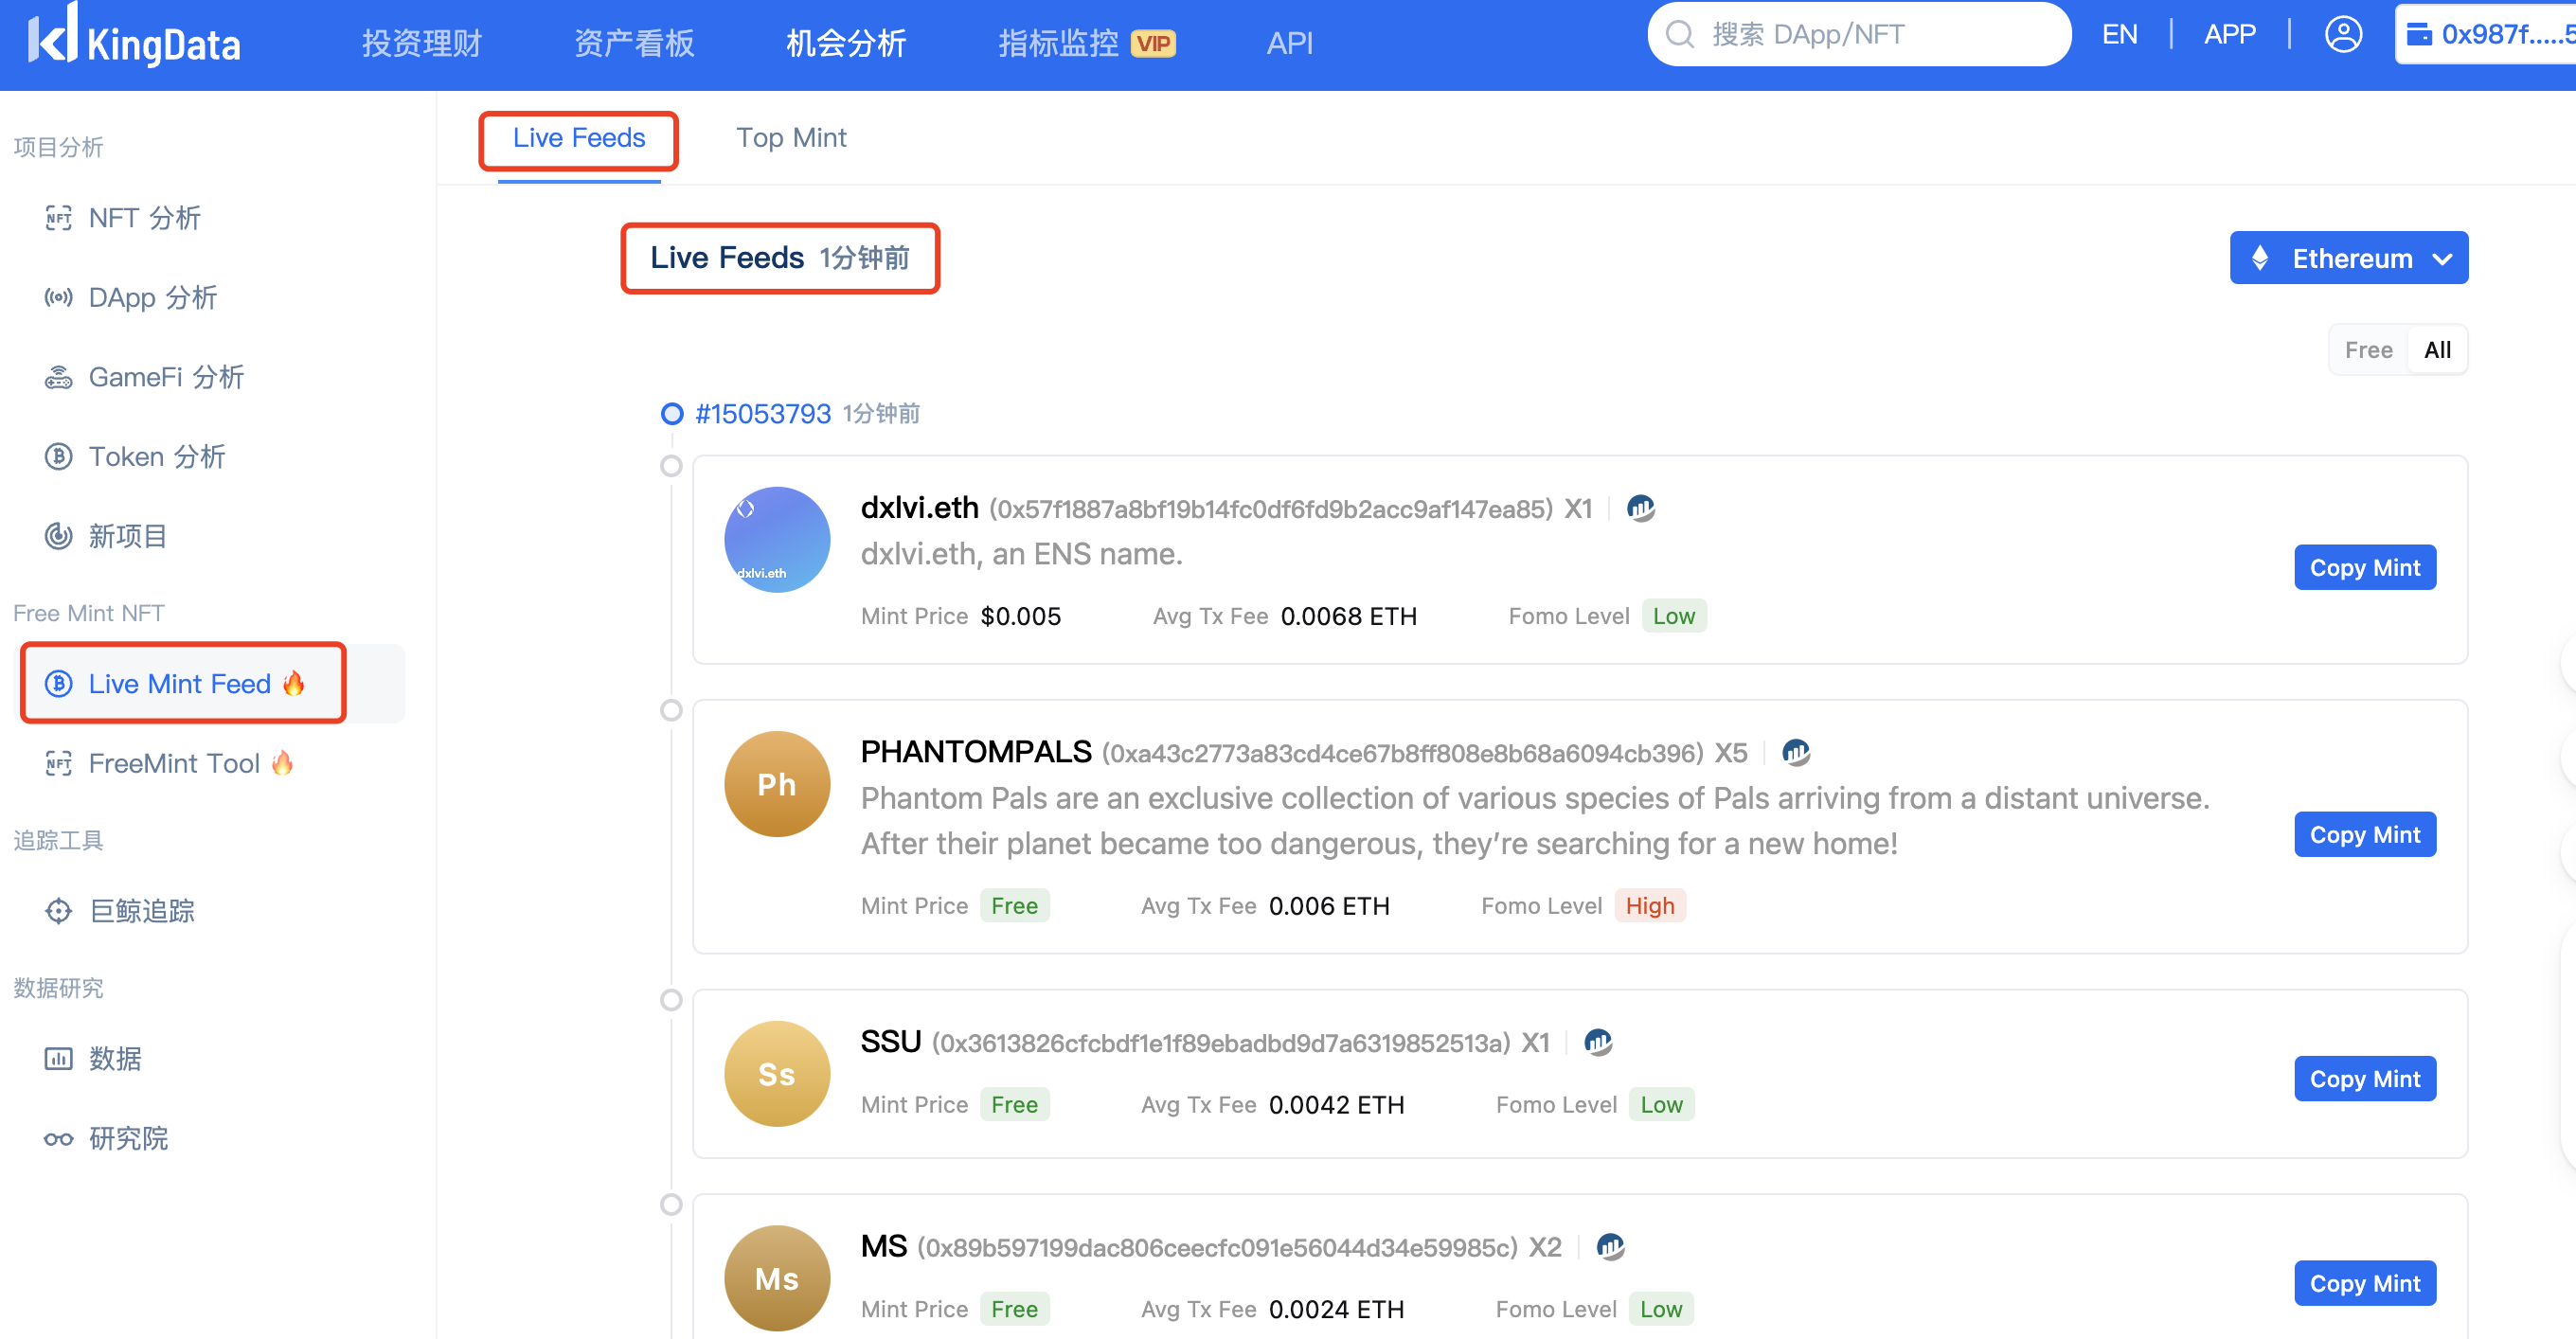Select the All filter option

2437,350
